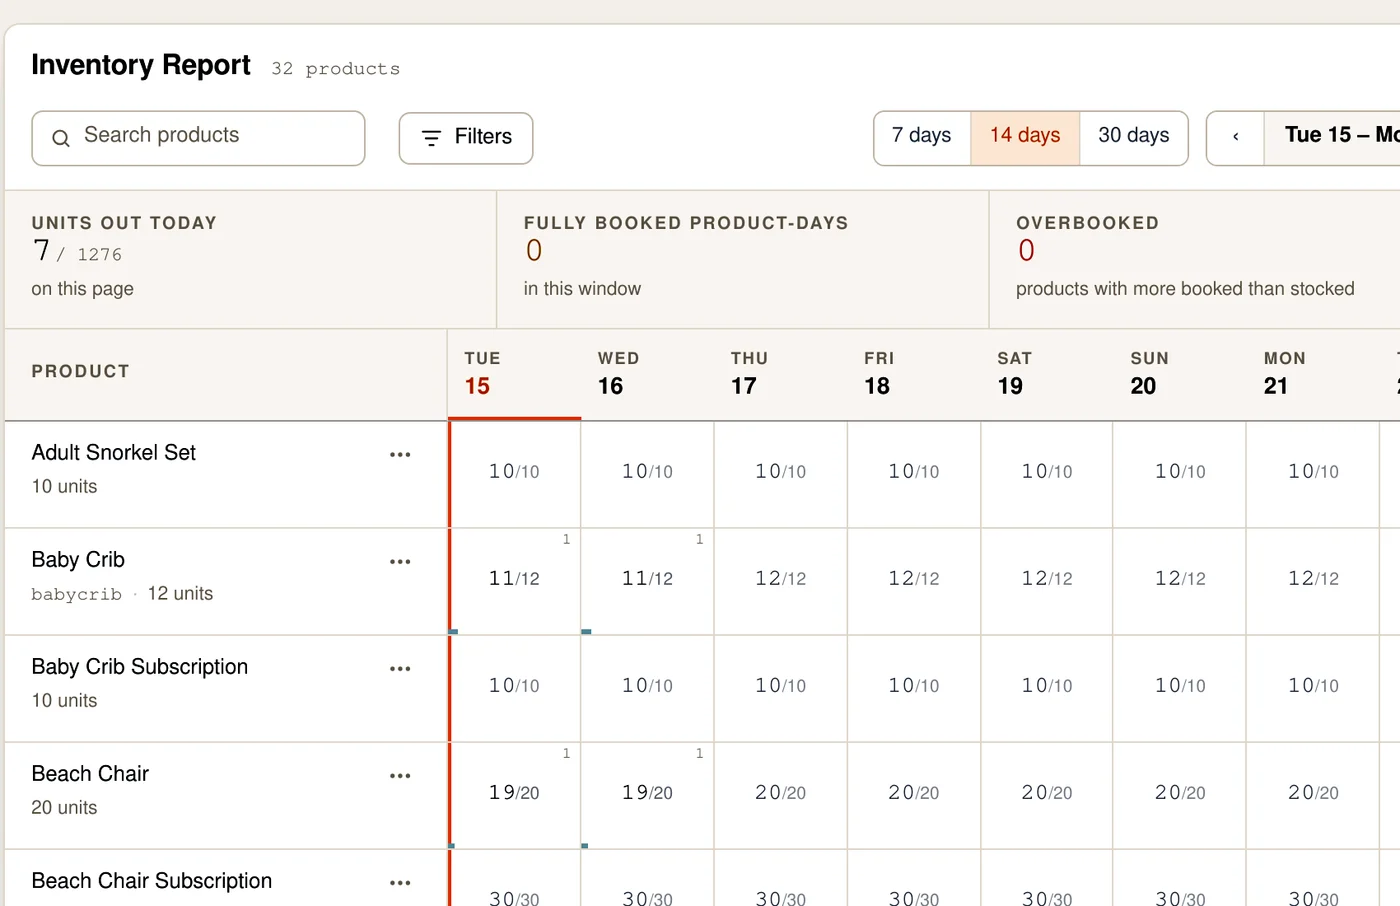Viewport: 1400px width, 906px height.
Task: Click Baby Crib Thursday 12/12 cell
Action: (780, 579)
